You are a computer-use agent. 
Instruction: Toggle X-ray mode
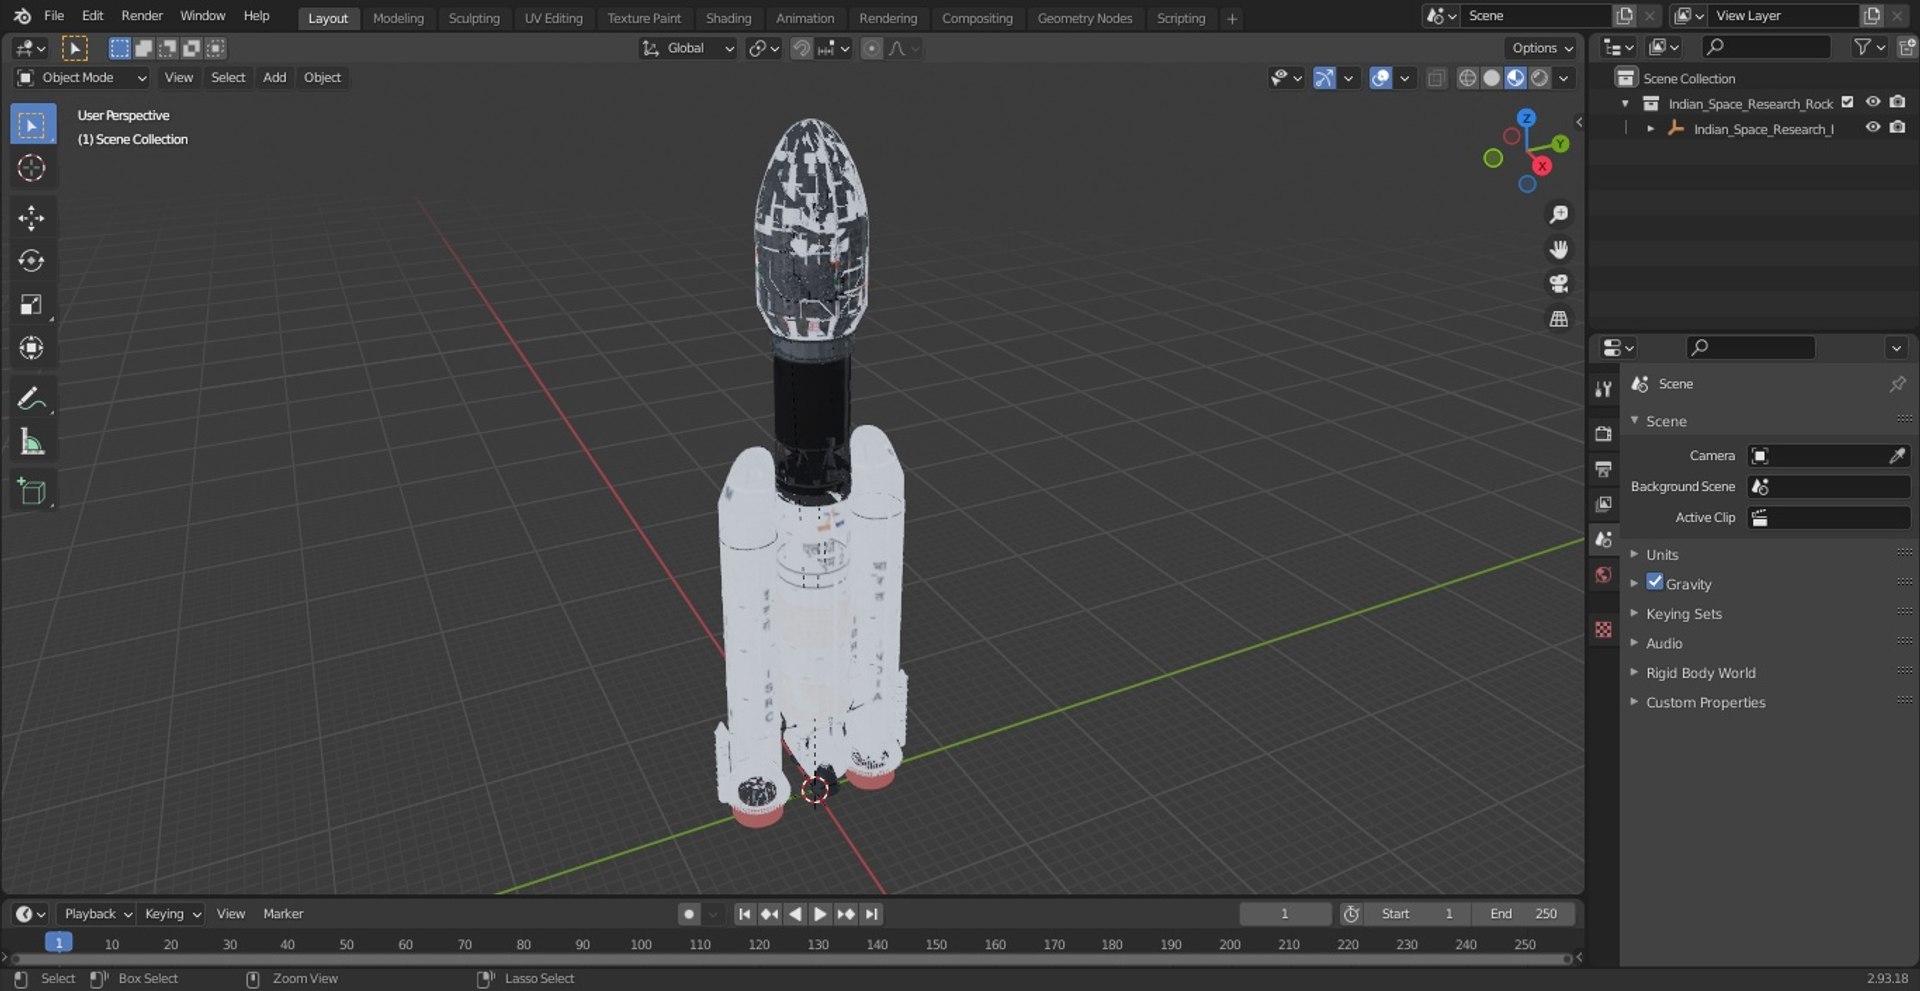point(1436,78)
